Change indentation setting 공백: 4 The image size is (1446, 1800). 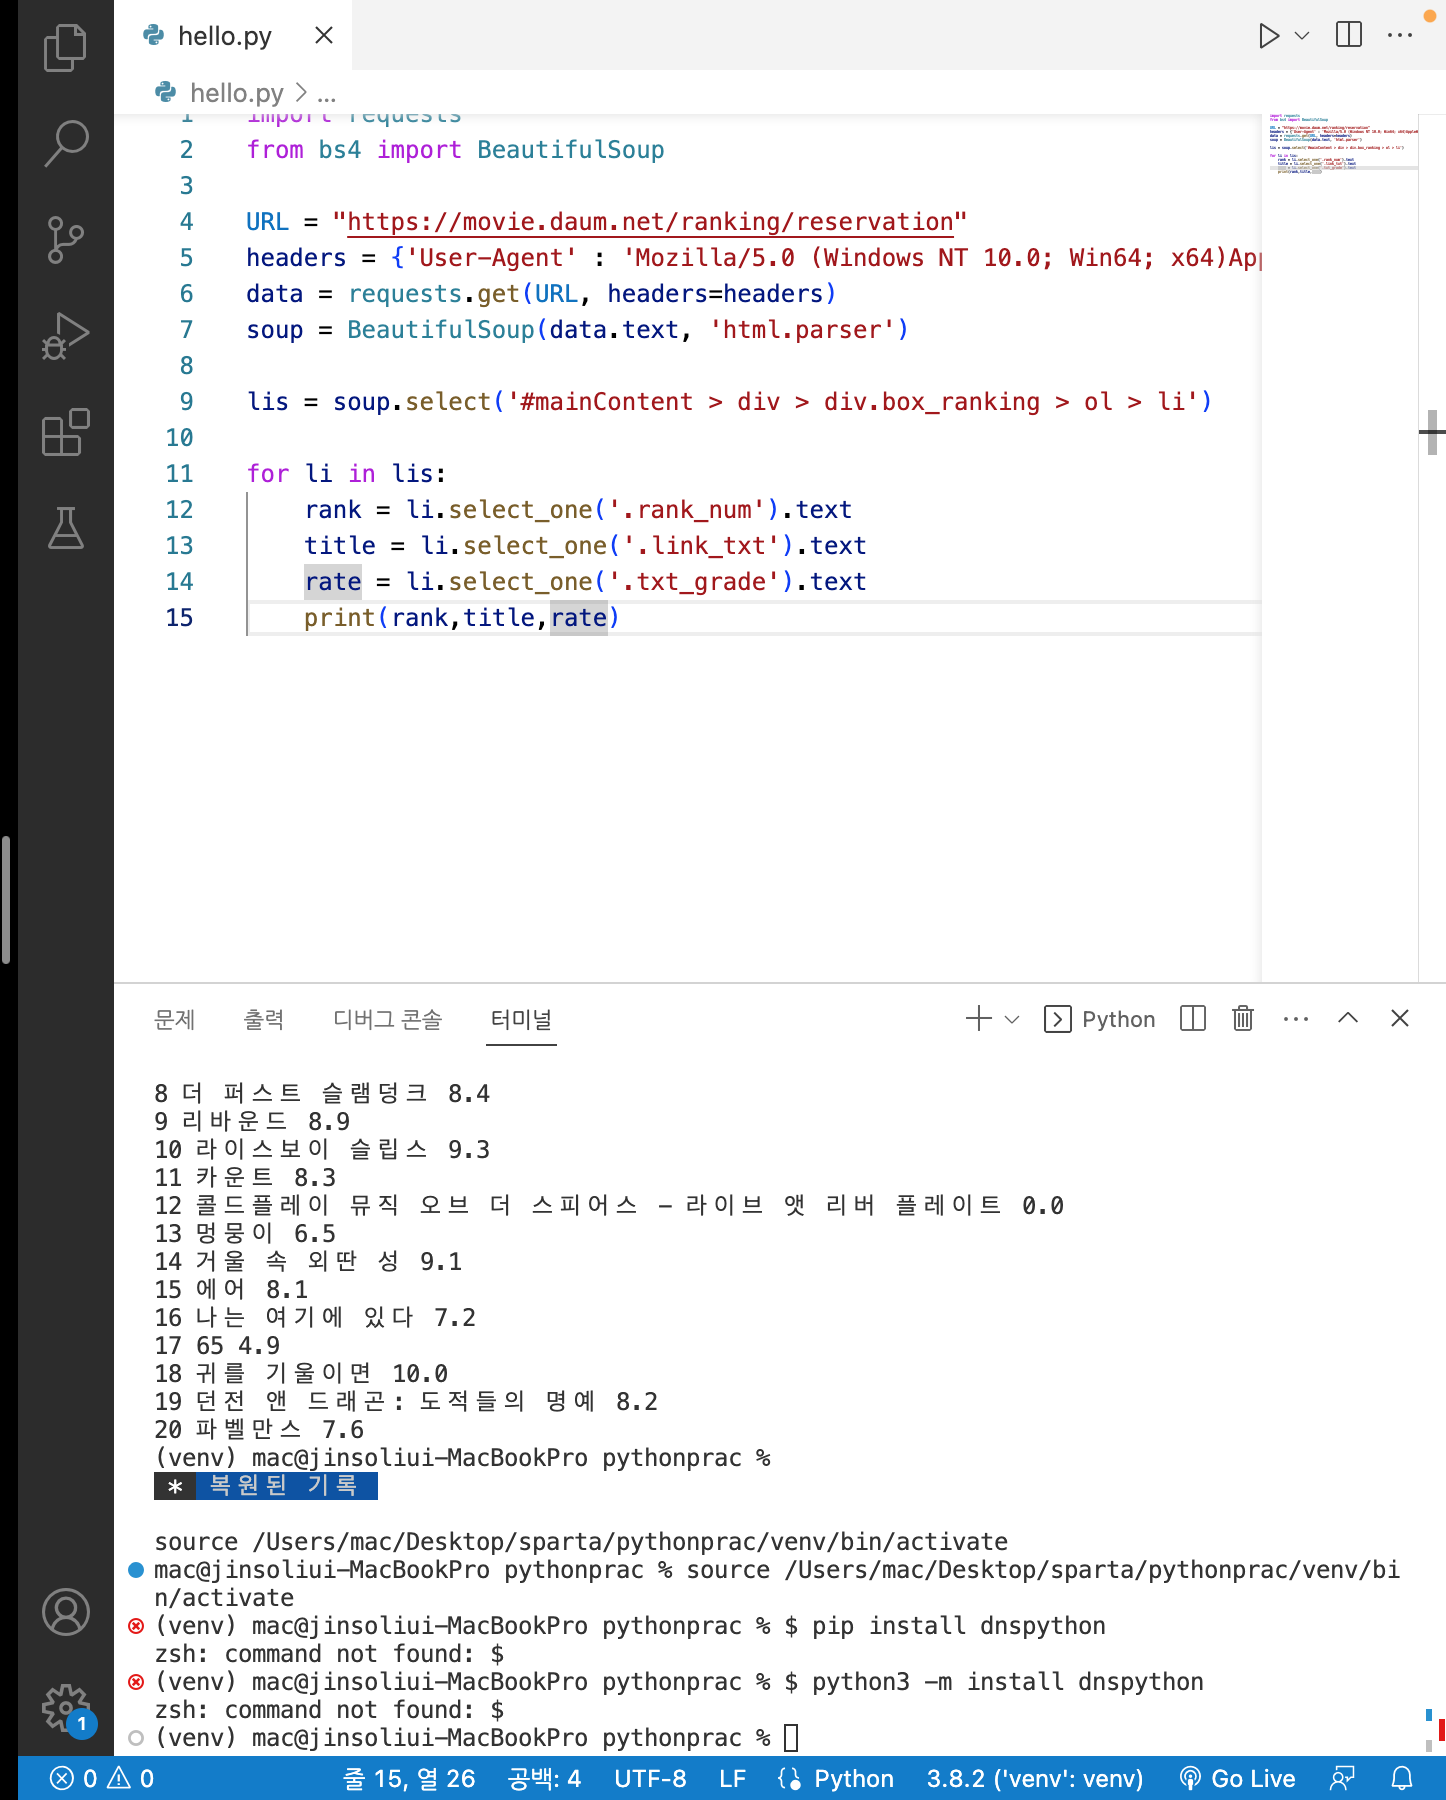(544, 1778)
